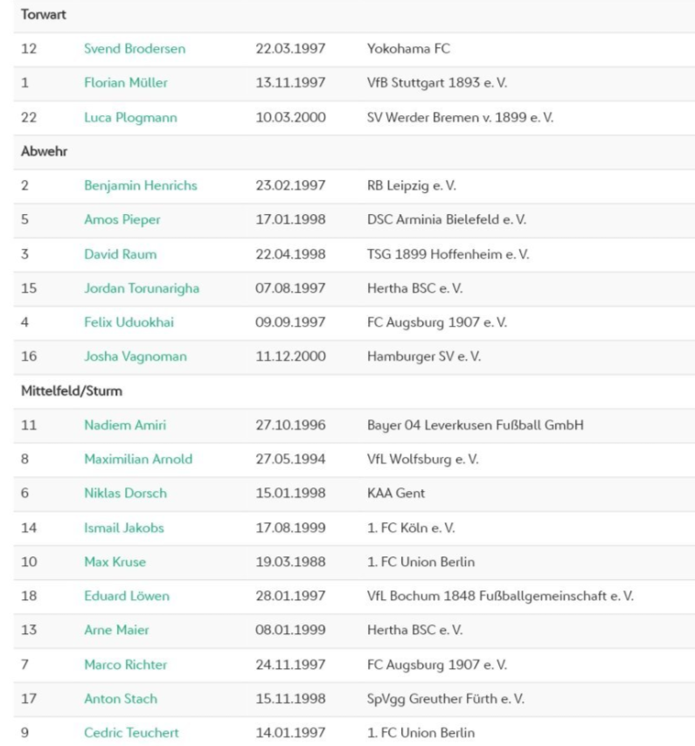Follow the Josha Vagnoman link
This screenshot has width=695, height=746.
[x=135, y=356]
